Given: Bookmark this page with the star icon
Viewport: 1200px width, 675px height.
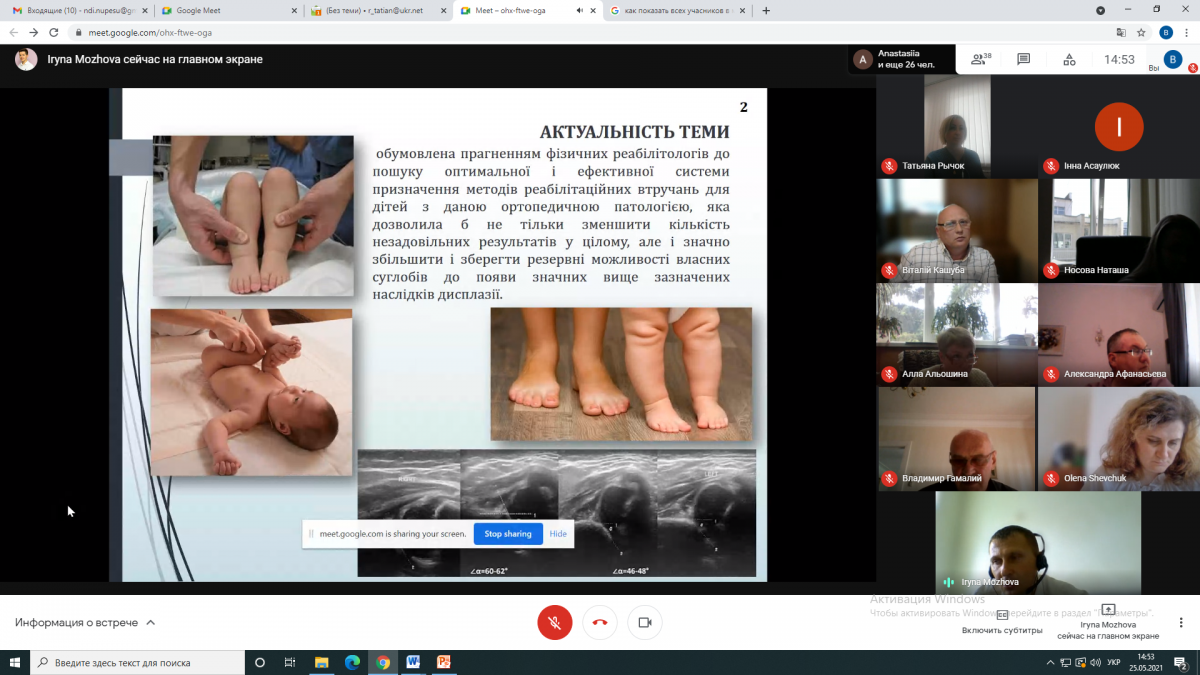Looking at the screenshot, I should point(1141,32).
